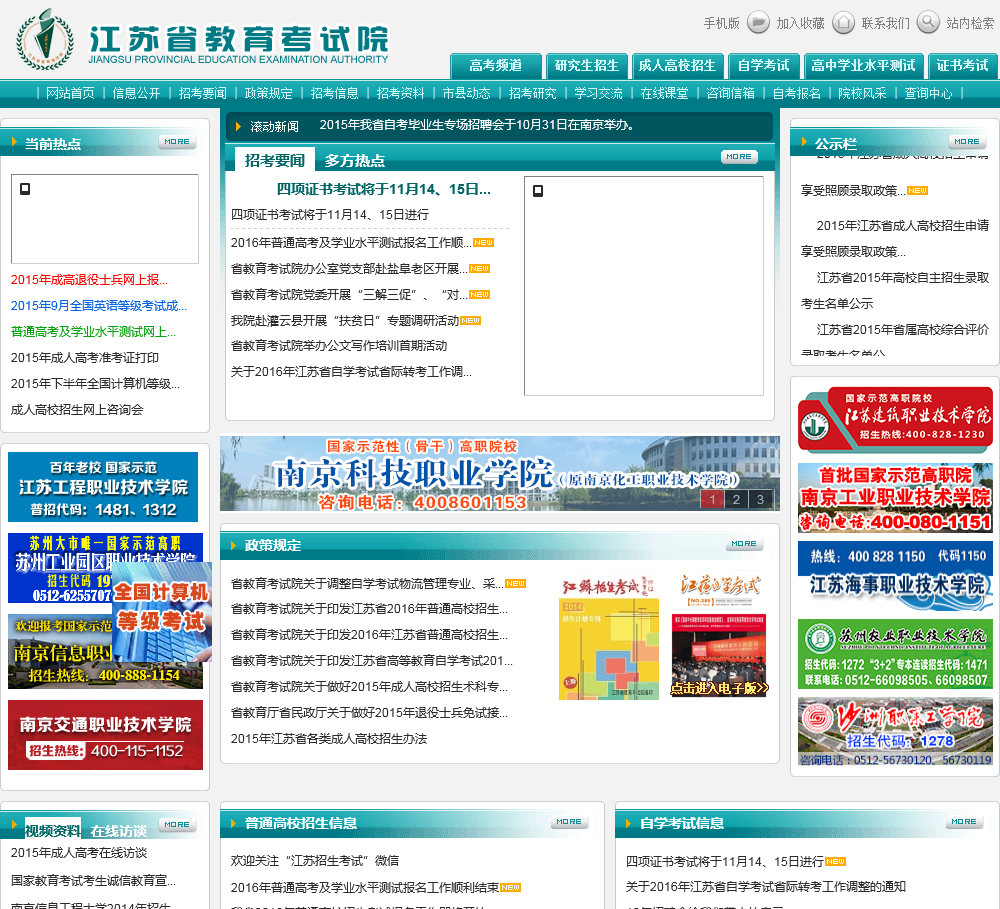Click the MORE icon in 当前热点 panel
1000x909 pixels.
click(x=177, y=142)
